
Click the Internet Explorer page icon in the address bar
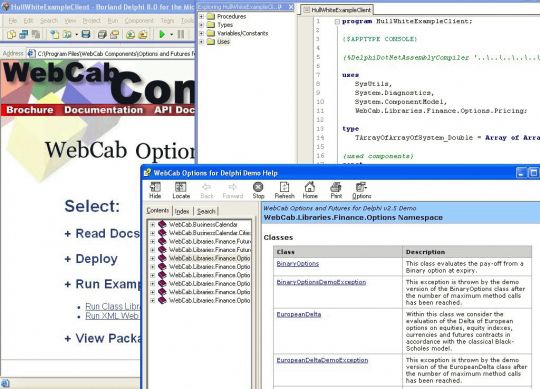coord(31,53)
